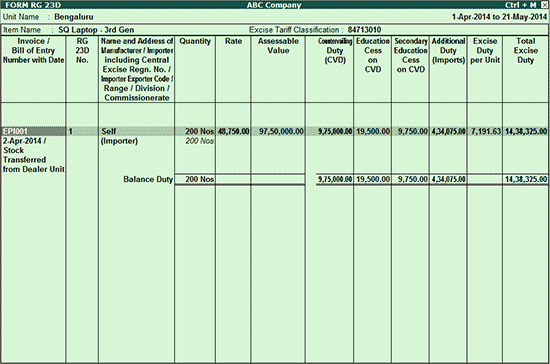Image resolution: width=550 pixels, height=364 pixels.
Task: Click the Bengaluru unit name
Action: coord(74,17)
